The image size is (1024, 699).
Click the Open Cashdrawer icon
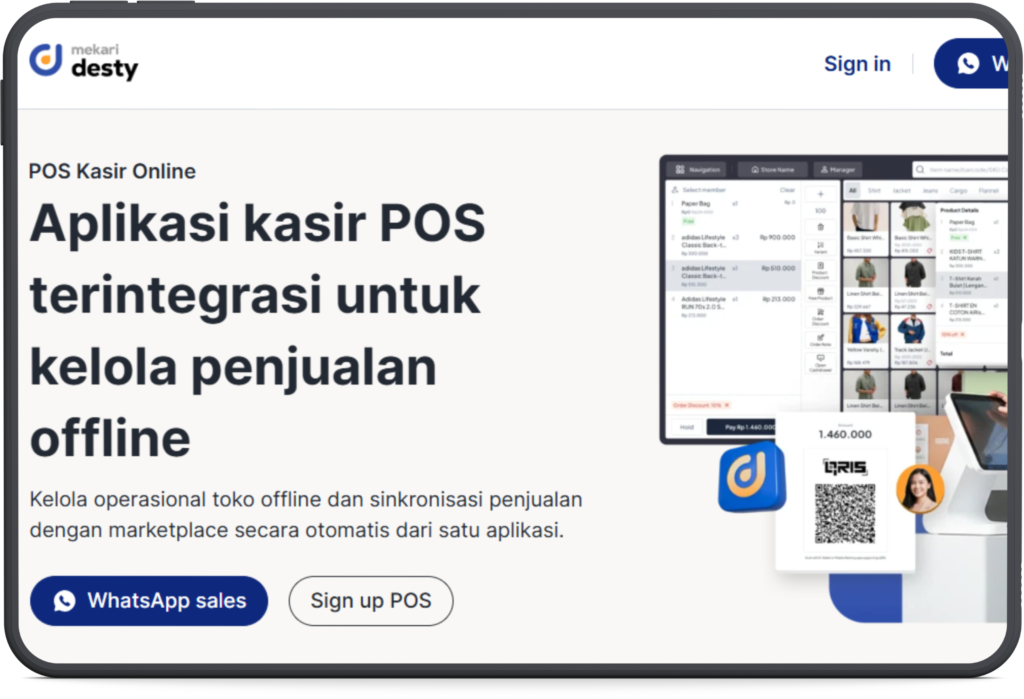[x=821, y=362]
